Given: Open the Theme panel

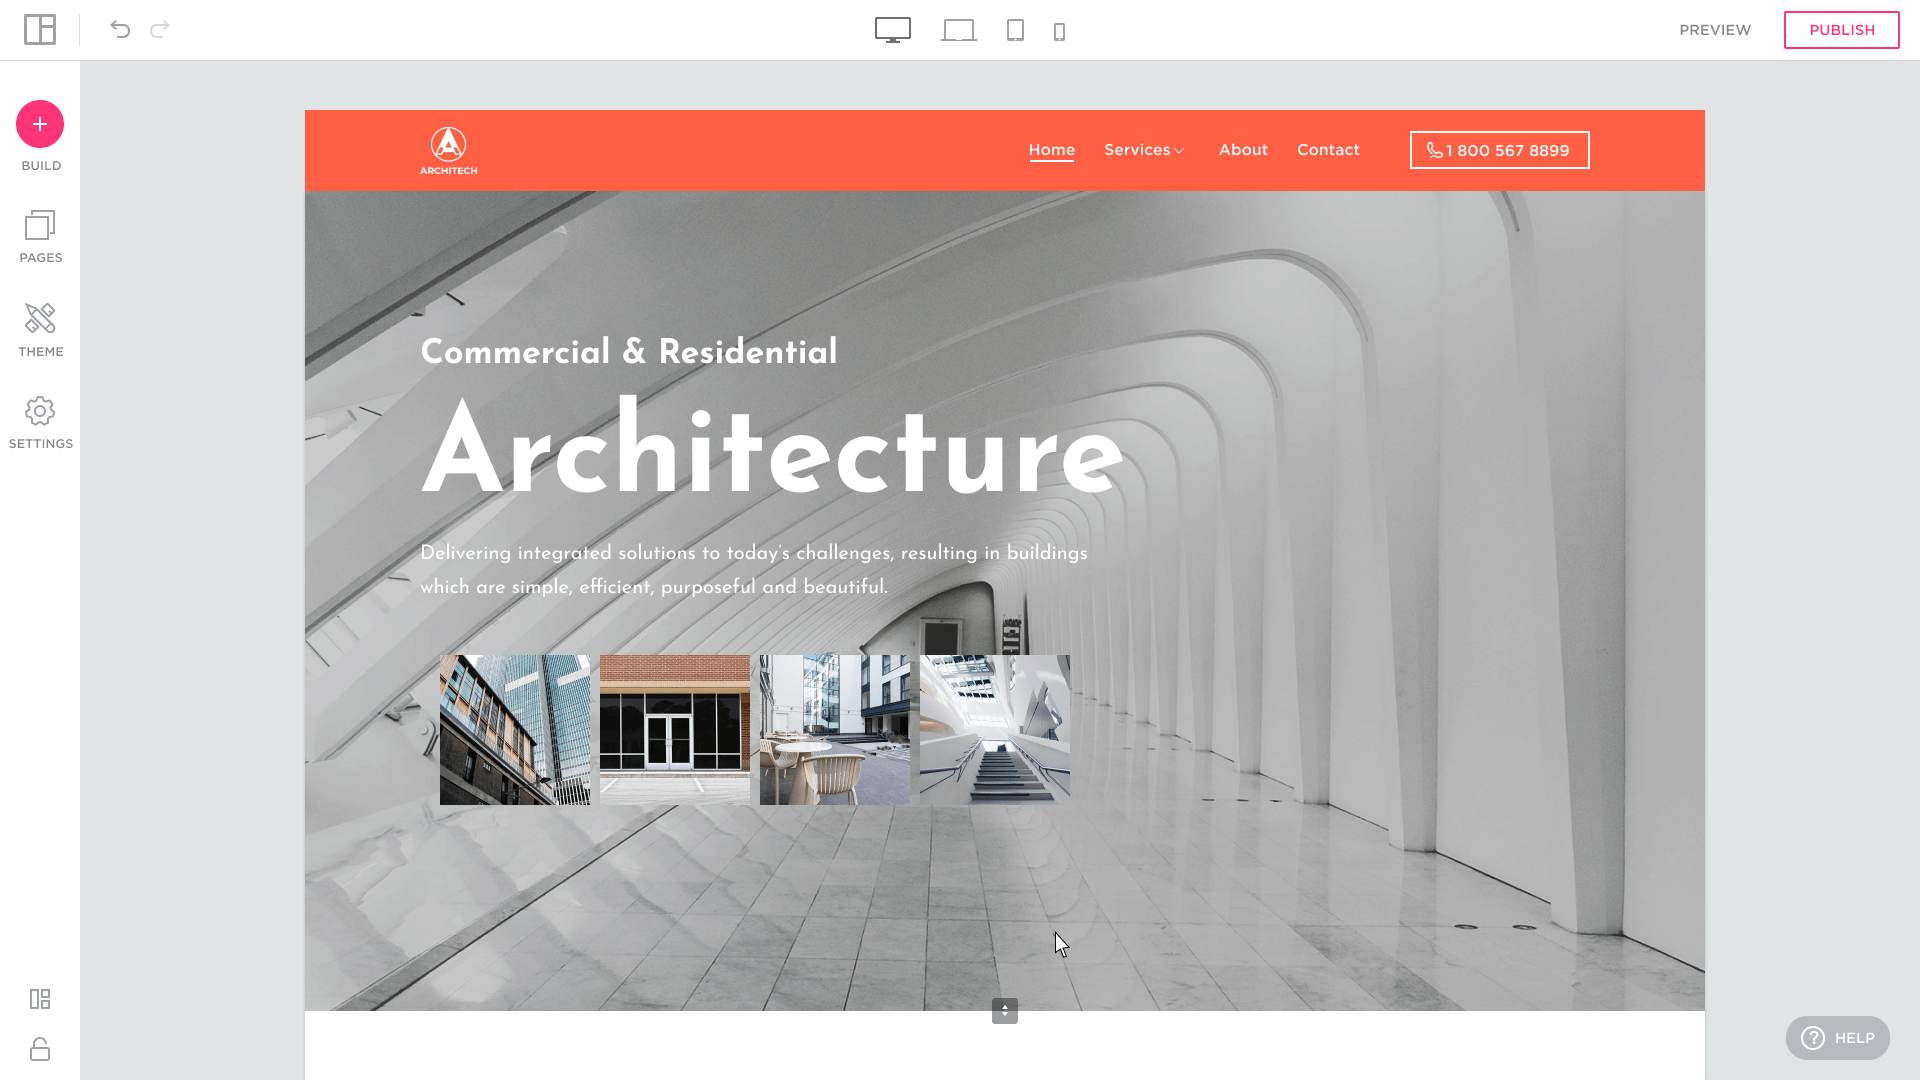Looking at the screenshot, I should point(40,330).
